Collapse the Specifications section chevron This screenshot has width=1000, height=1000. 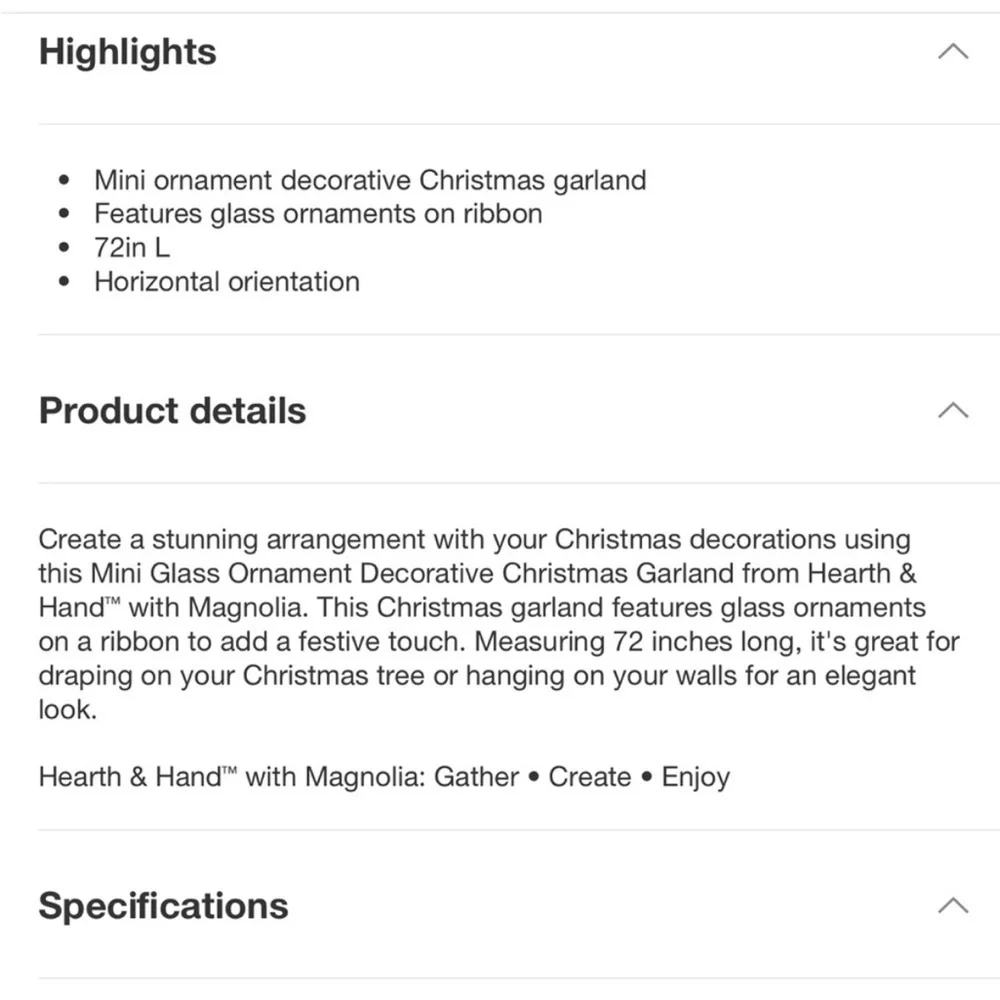pyautogui.click(x=953, y=906)
